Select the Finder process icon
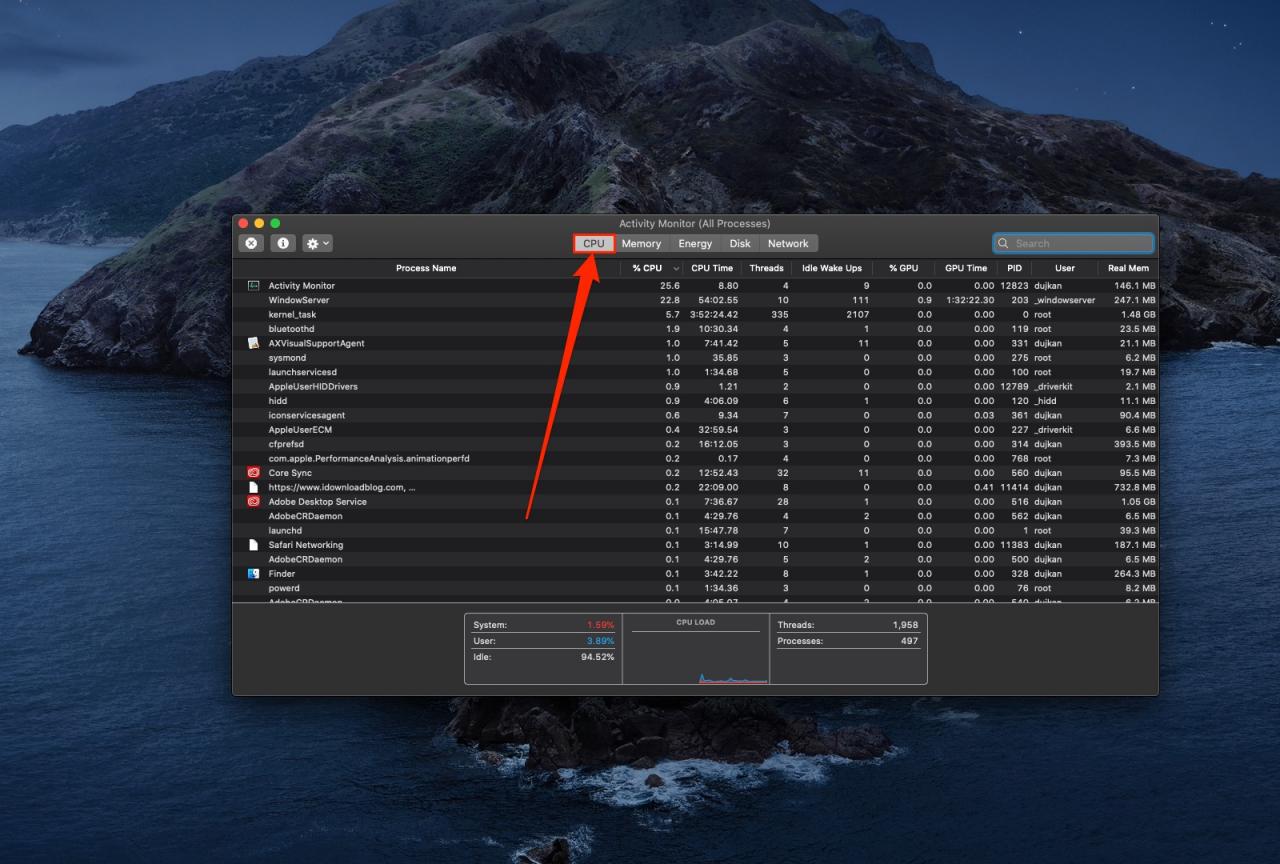The width and height of the screenshot is (1280, 864). pyautogui.click(x=253, y=574)
